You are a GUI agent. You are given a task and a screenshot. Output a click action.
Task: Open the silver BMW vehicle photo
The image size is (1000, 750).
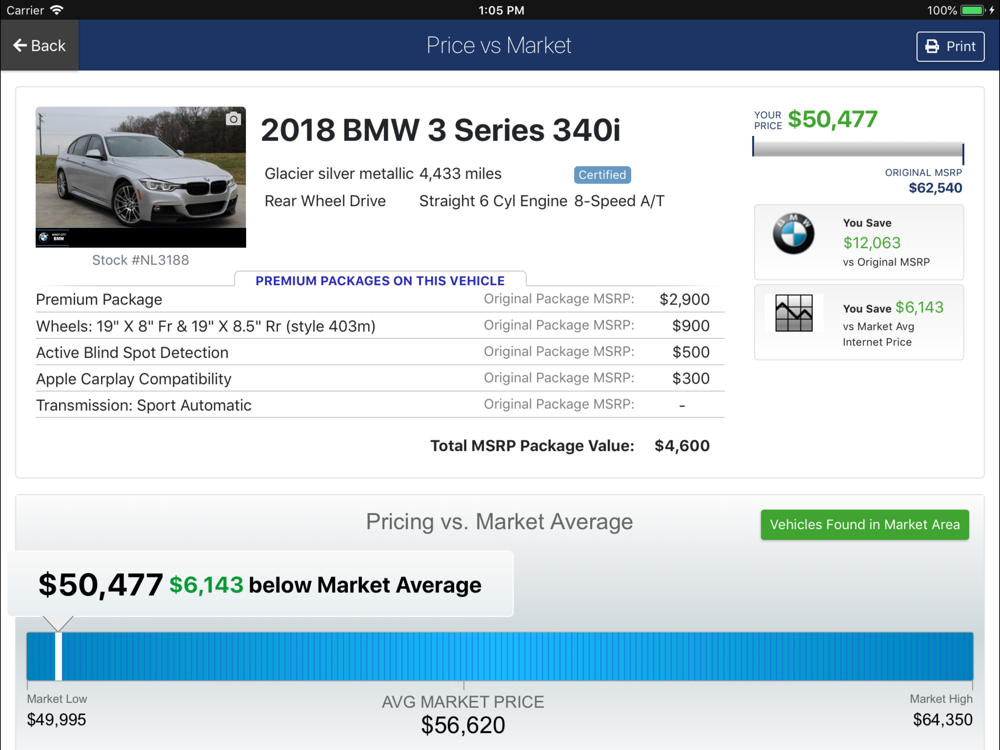141,177
